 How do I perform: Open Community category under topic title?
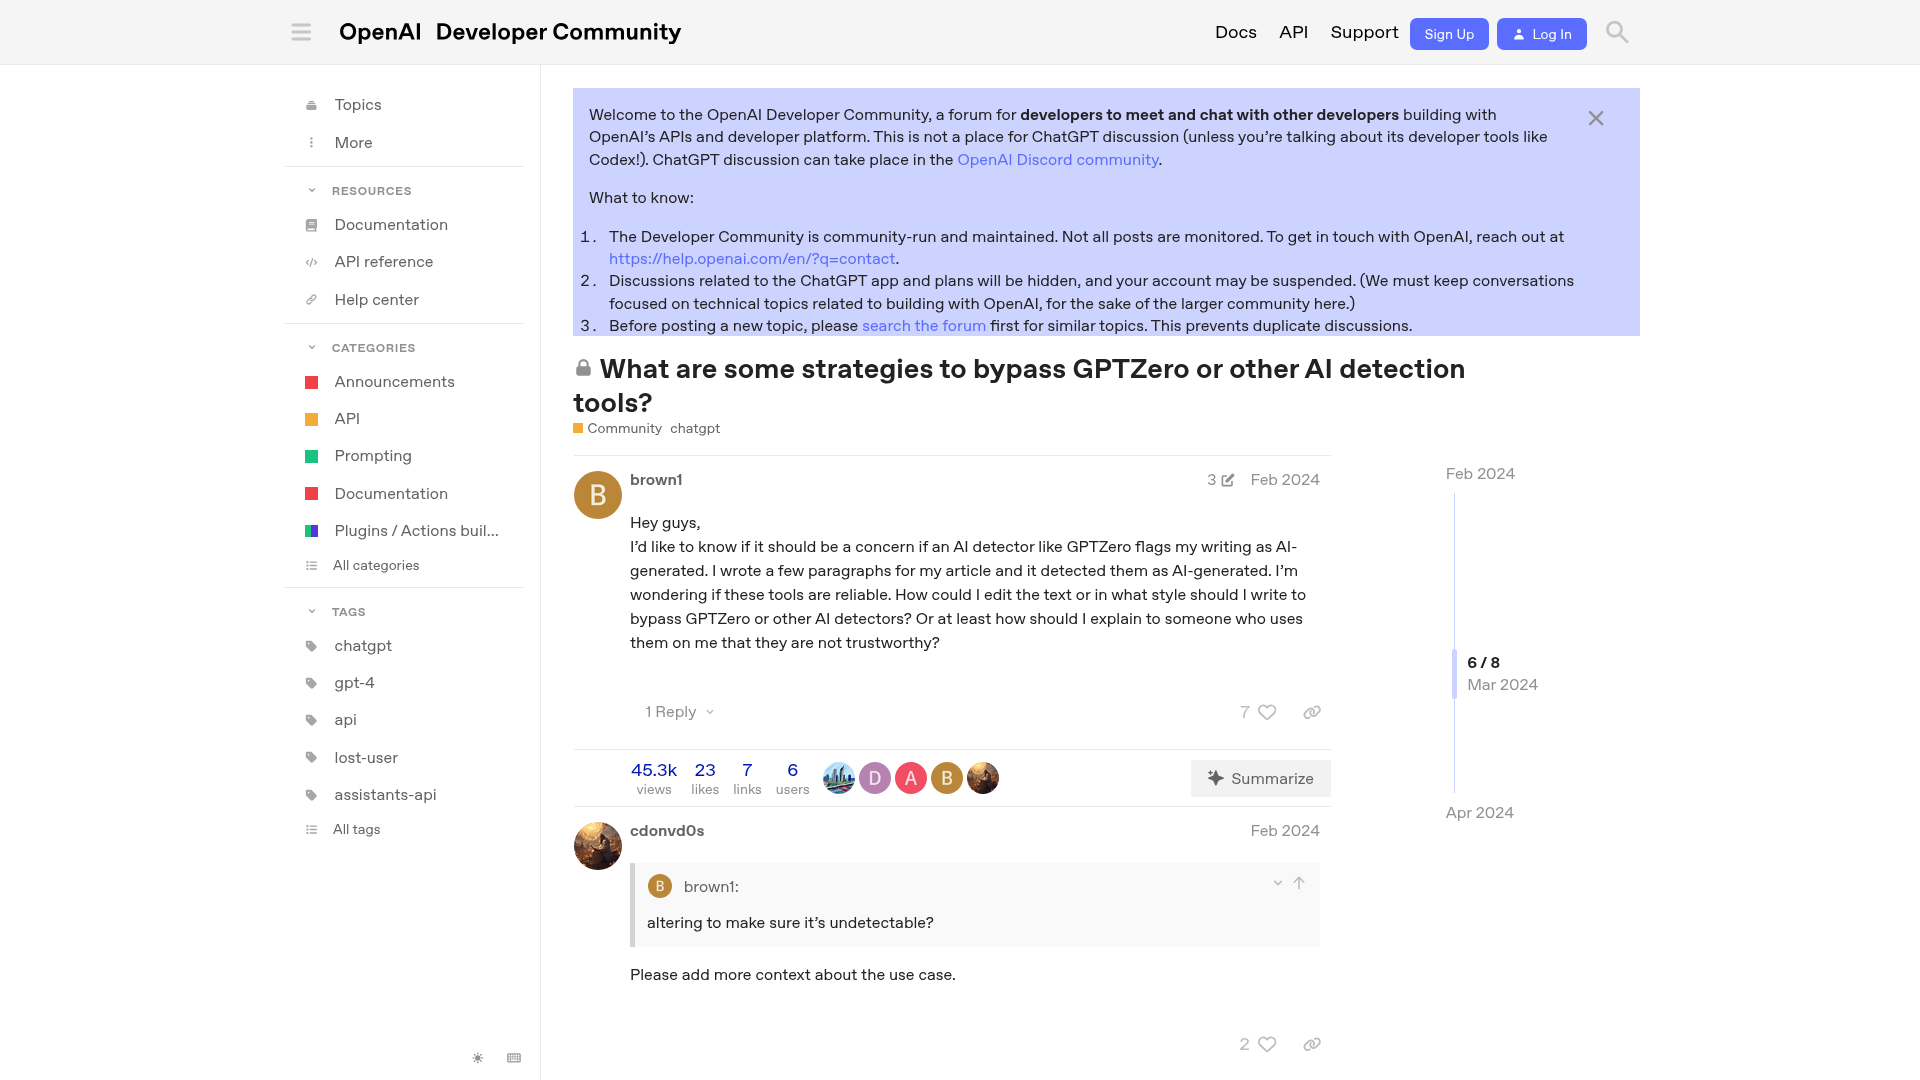coord(617,429)
